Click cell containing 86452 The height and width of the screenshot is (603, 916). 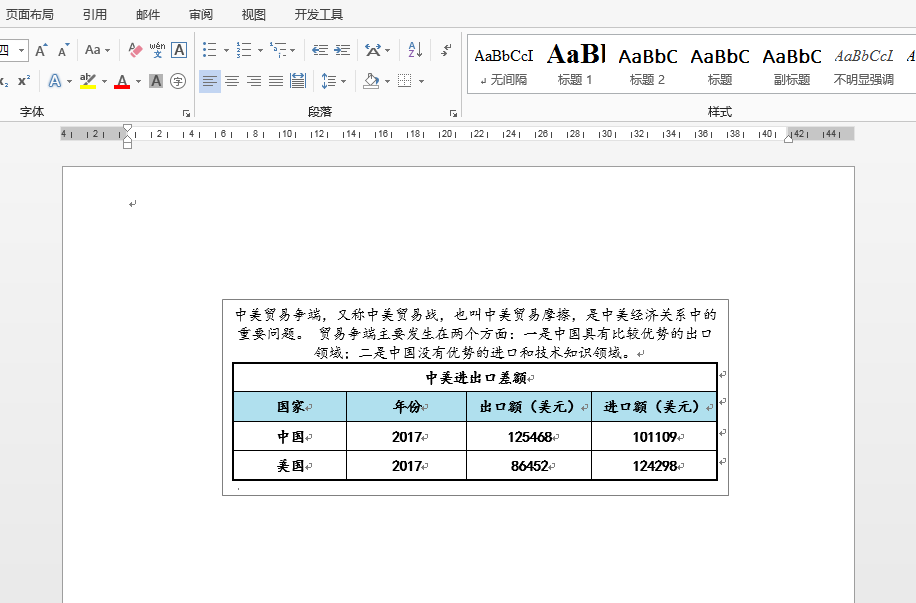529,466
